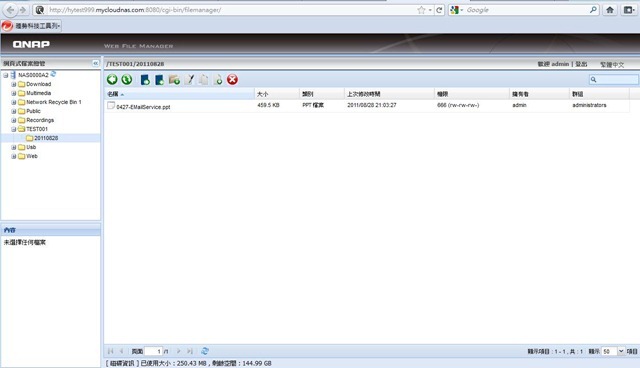Open the items-per-page dropdown showing 50

pos(621,351)
